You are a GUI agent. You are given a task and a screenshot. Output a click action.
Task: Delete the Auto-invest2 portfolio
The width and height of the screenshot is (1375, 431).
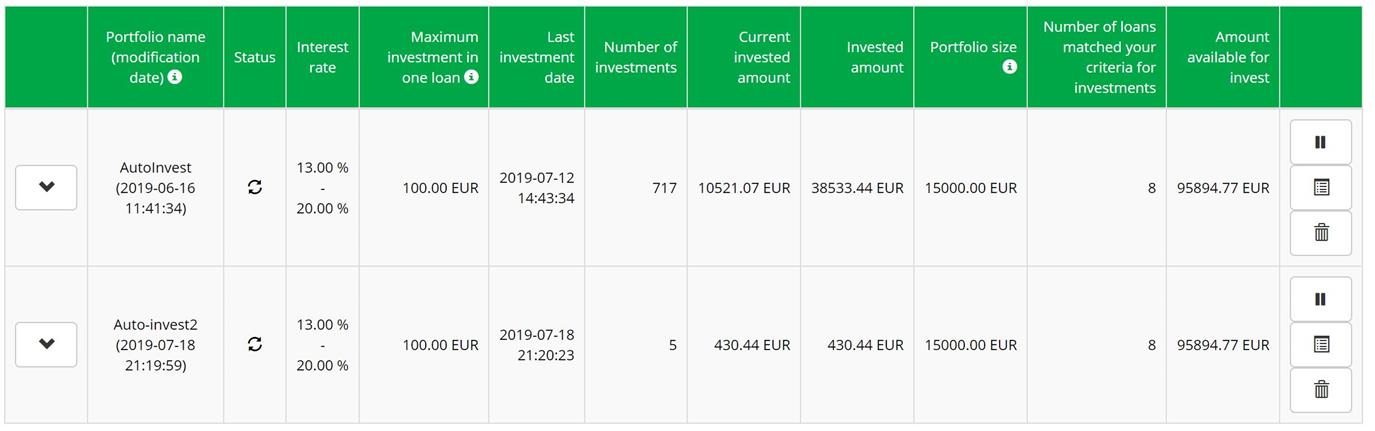(1320, 389)
